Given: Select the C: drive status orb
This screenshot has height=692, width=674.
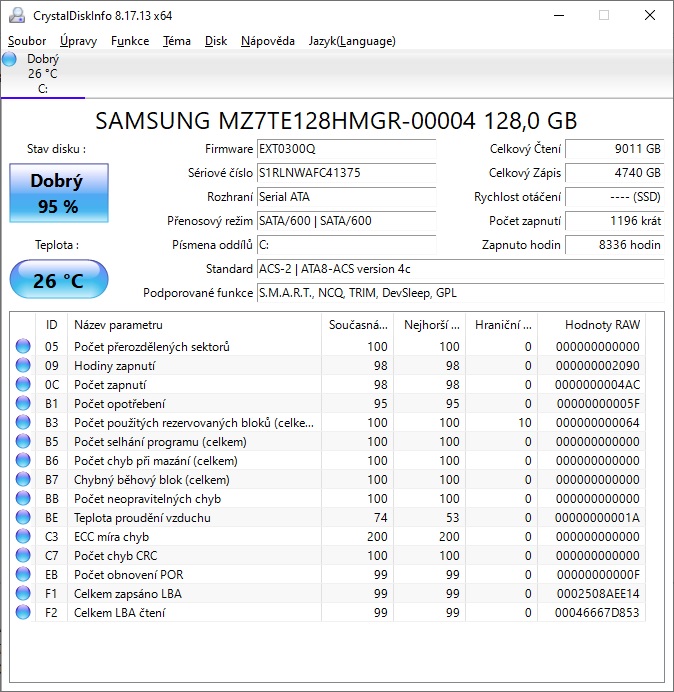Looking at the screenshot, I should click(x=10, y=59).
